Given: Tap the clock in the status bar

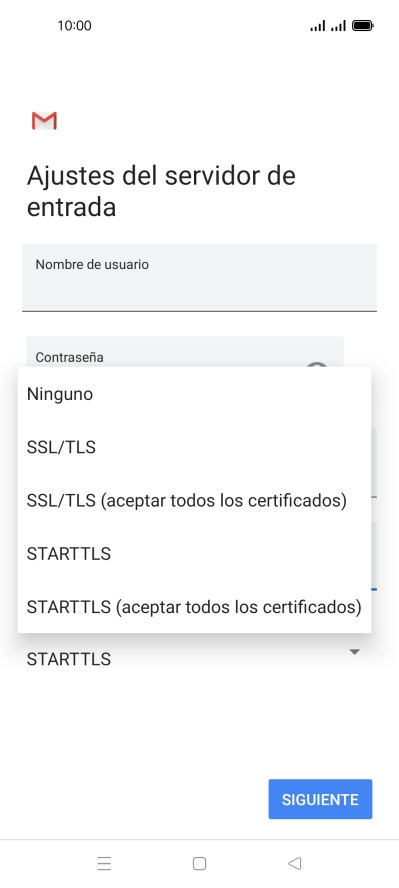Looking at the screenshot, I should pyautogui.click(x=74, y=25).
